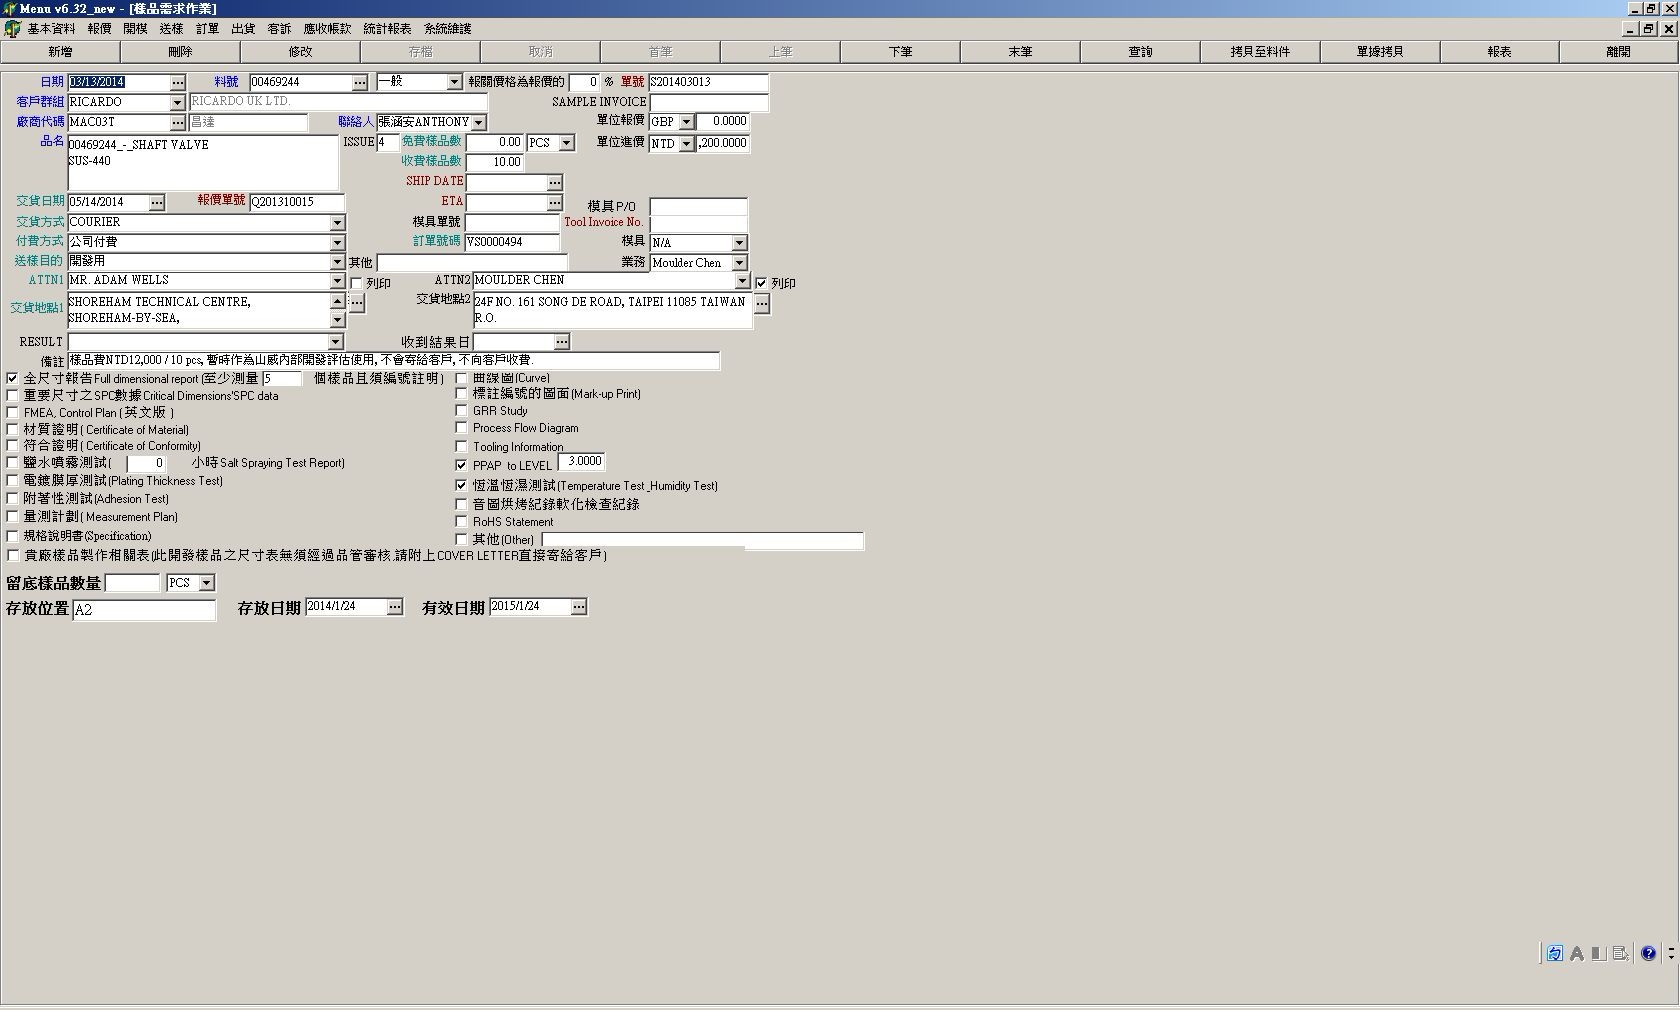Click the IME help question mark icon
Screen dimensions: 1680x1010
pyautogui.click(x=1648, y=954)
